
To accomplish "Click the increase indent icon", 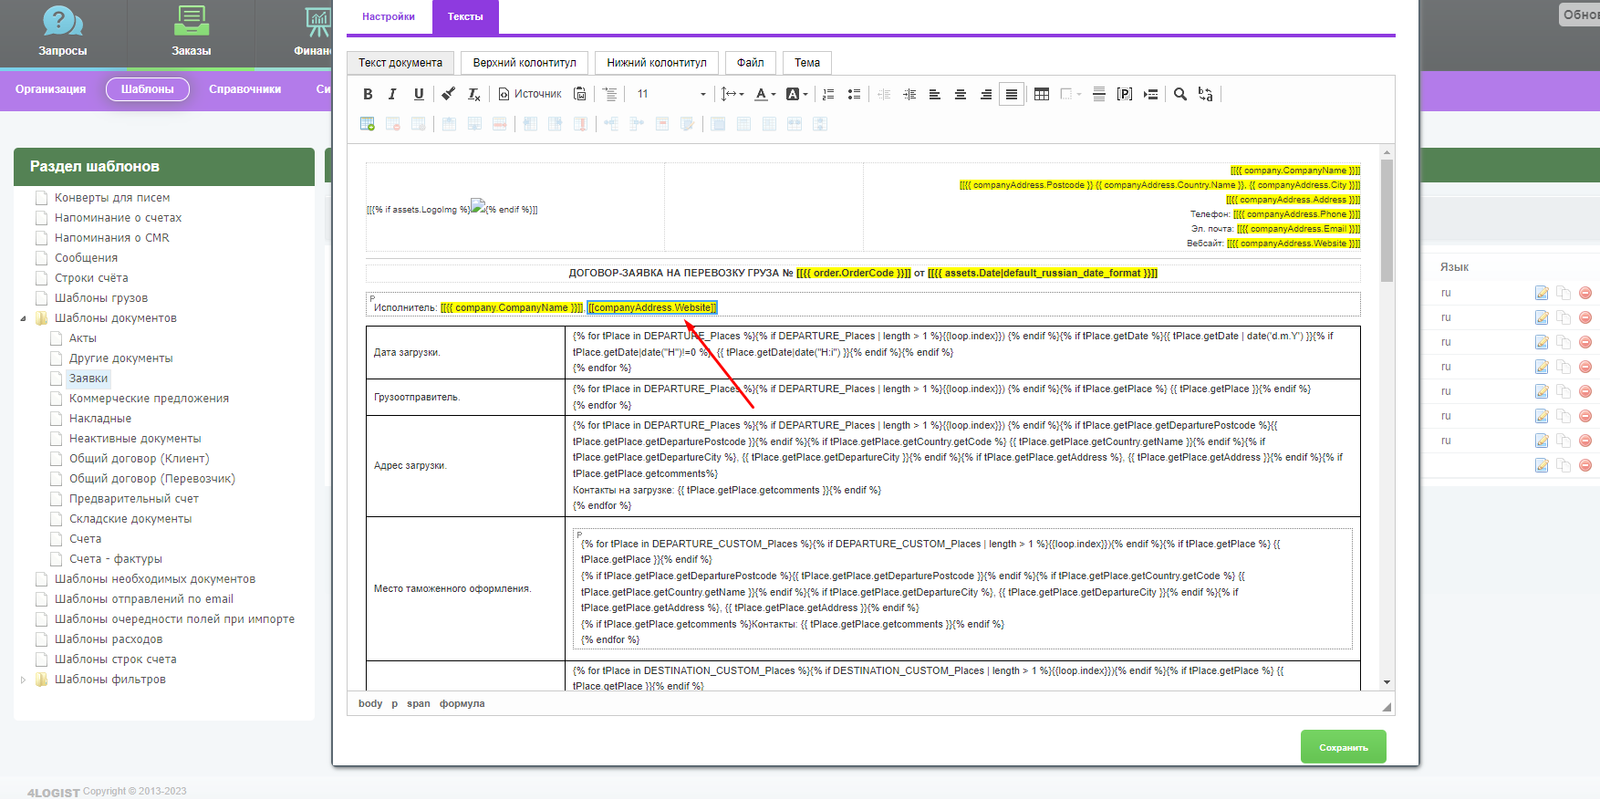I will [909, 94].
